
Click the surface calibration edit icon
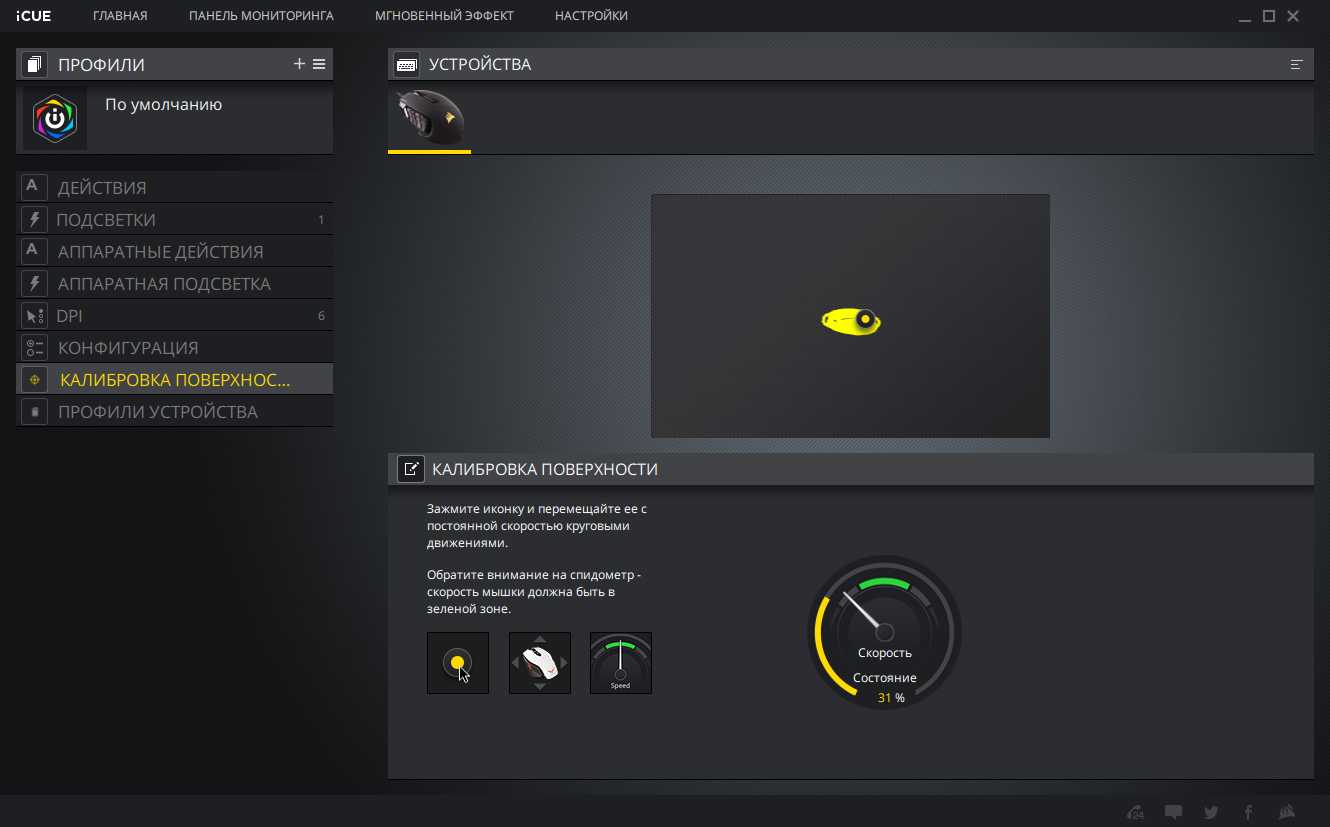[x=410, y=469]
